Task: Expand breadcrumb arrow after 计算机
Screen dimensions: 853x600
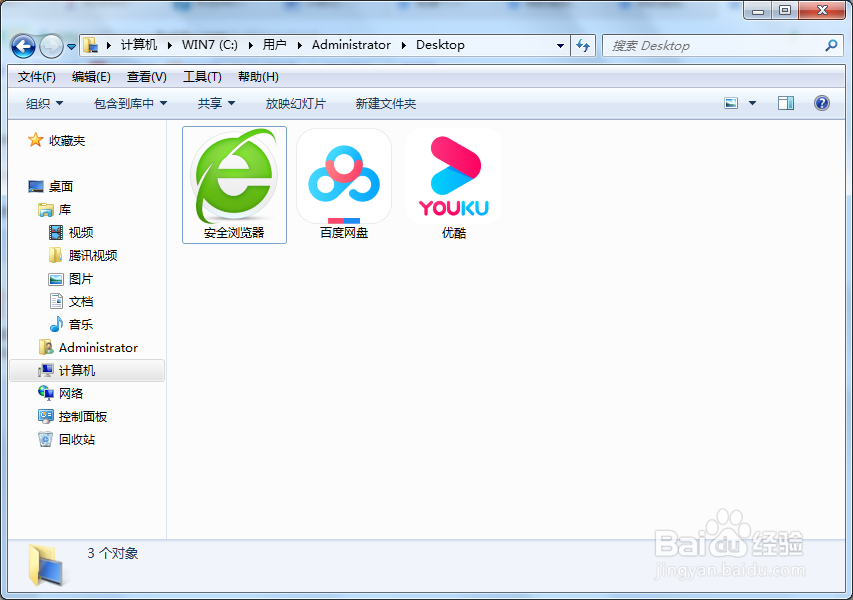Action: point(170,45)
